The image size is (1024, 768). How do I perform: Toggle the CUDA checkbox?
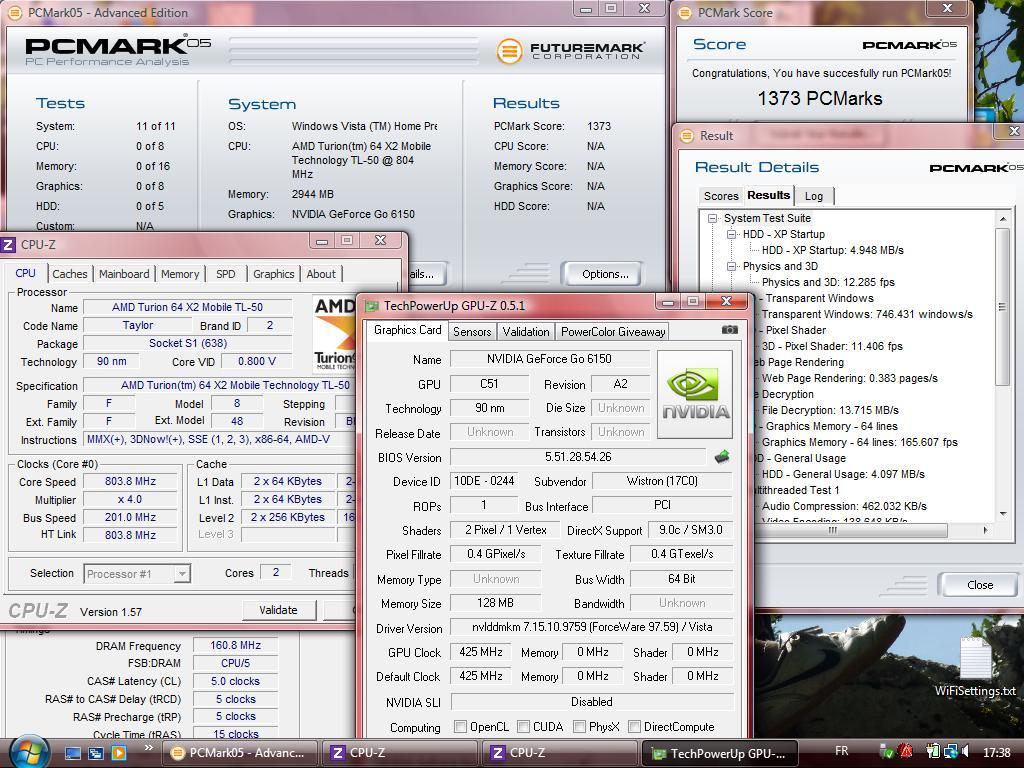tap(523, 726)
